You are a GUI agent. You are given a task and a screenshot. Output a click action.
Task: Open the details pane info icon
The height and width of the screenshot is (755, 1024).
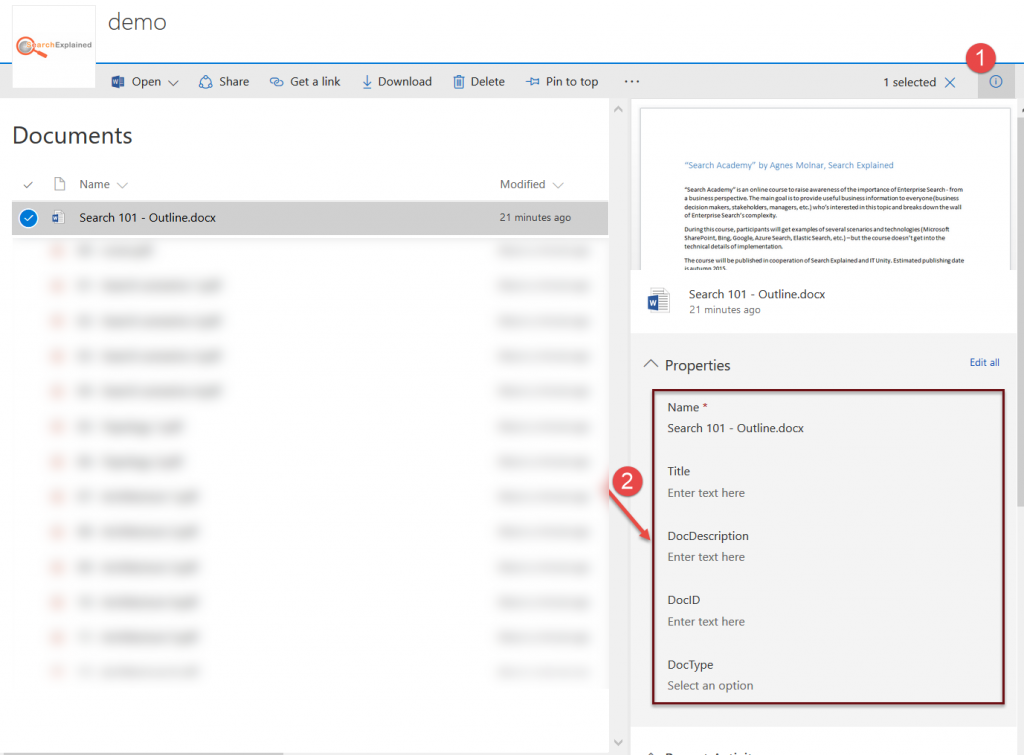pyautogui.click(x=995, y=82)
